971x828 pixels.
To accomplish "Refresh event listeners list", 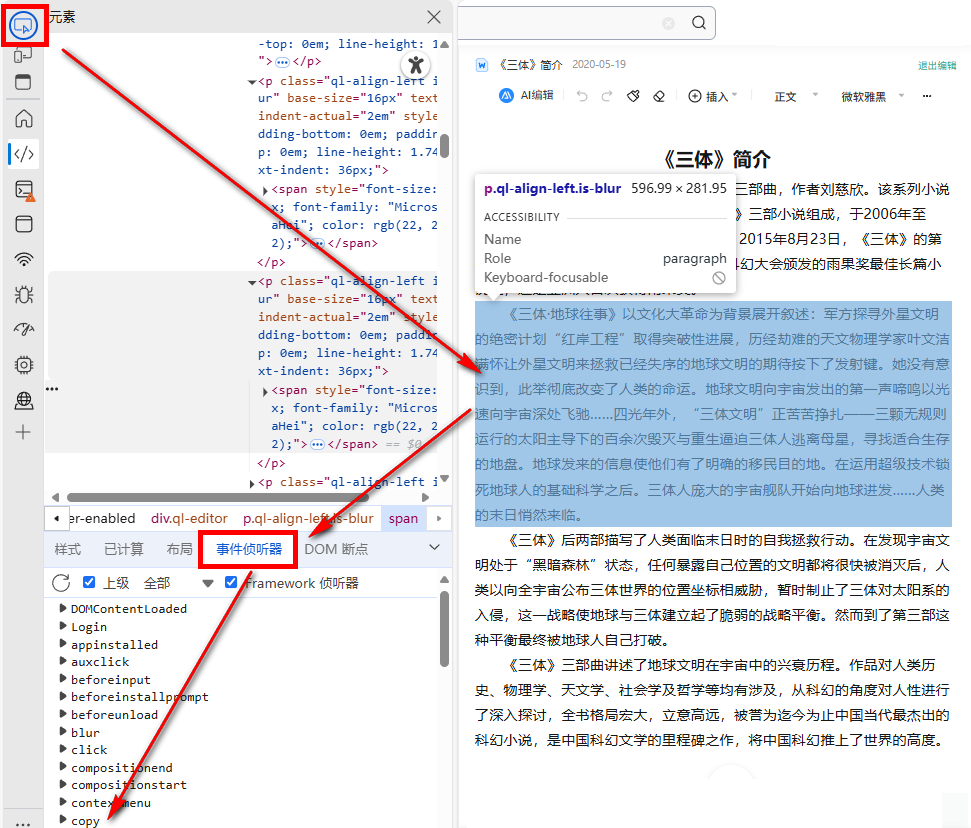I will coord(61,583).
